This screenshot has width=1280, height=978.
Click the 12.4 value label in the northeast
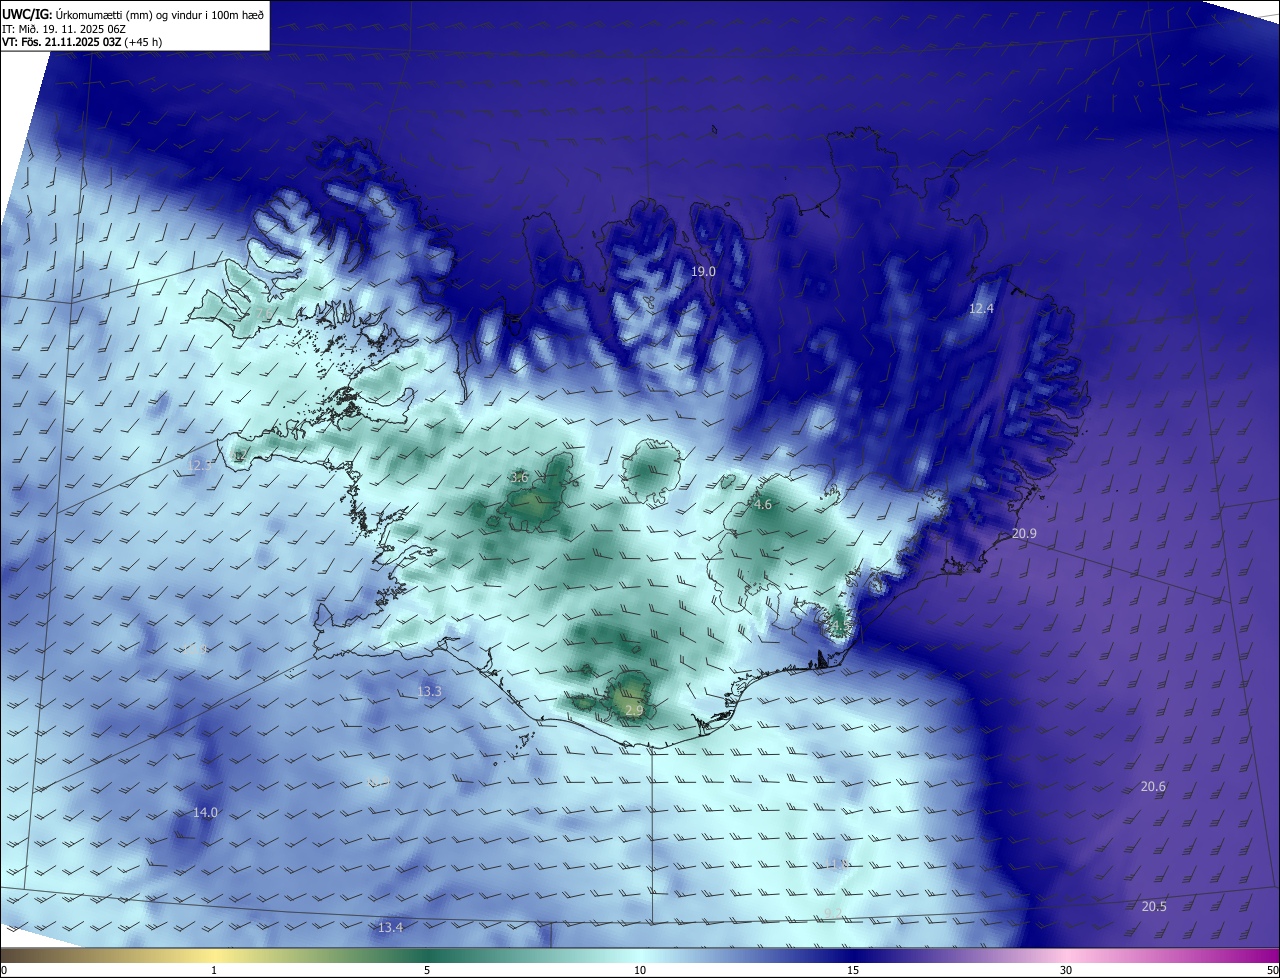pyautogui.click(x=981, y=309)
